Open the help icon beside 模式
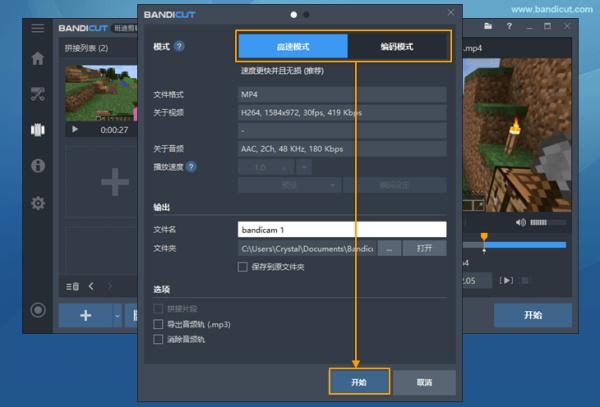Screen dimensions: 600x407 [x=179, y=46]
